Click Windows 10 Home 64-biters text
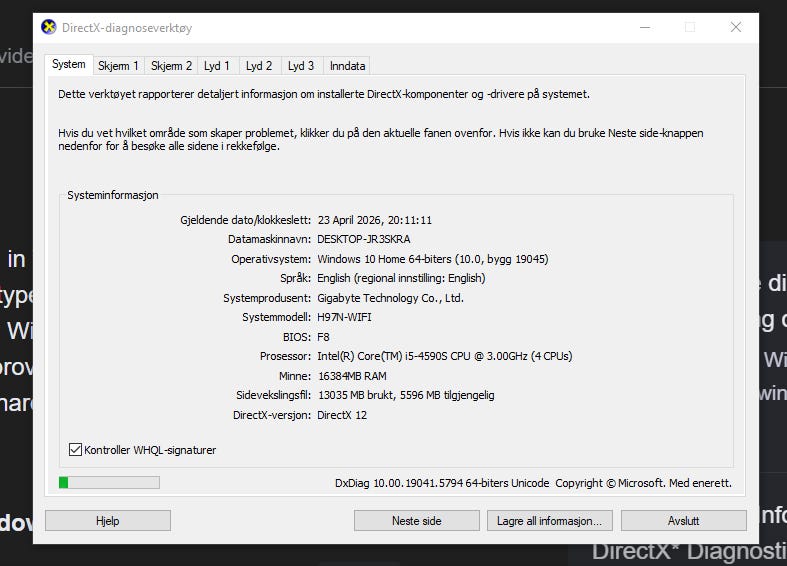Screen dimensions: 787x566 (433, 259)
